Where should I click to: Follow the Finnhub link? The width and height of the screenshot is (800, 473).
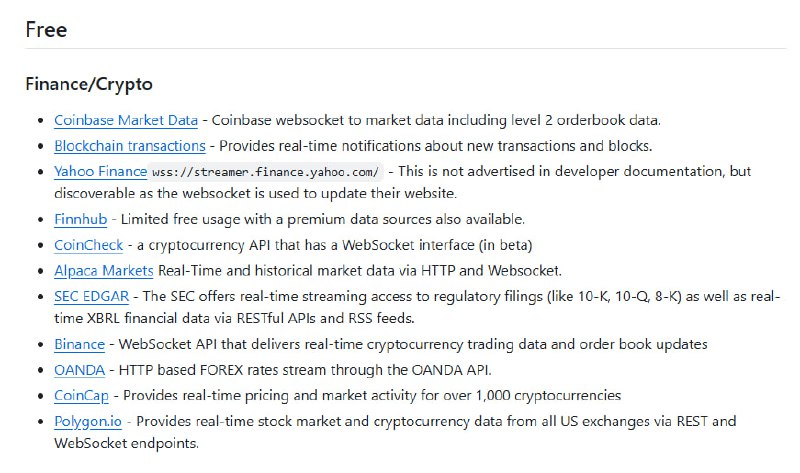pyautogui.click(x=77, y=219)
